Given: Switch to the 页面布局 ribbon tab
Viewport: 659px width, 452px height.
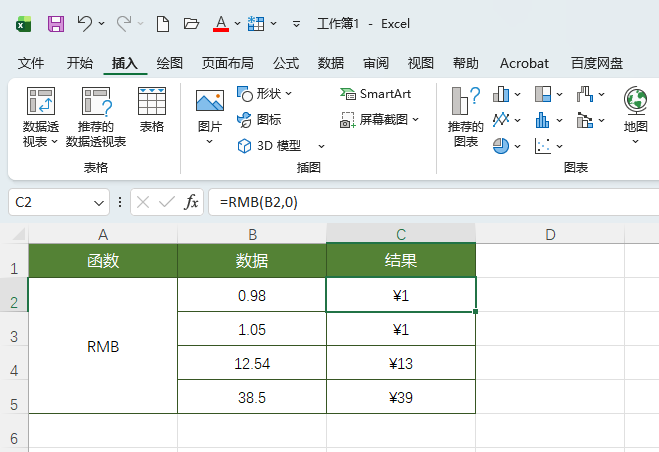Looking at the screenshot, I should coord(227,63).
